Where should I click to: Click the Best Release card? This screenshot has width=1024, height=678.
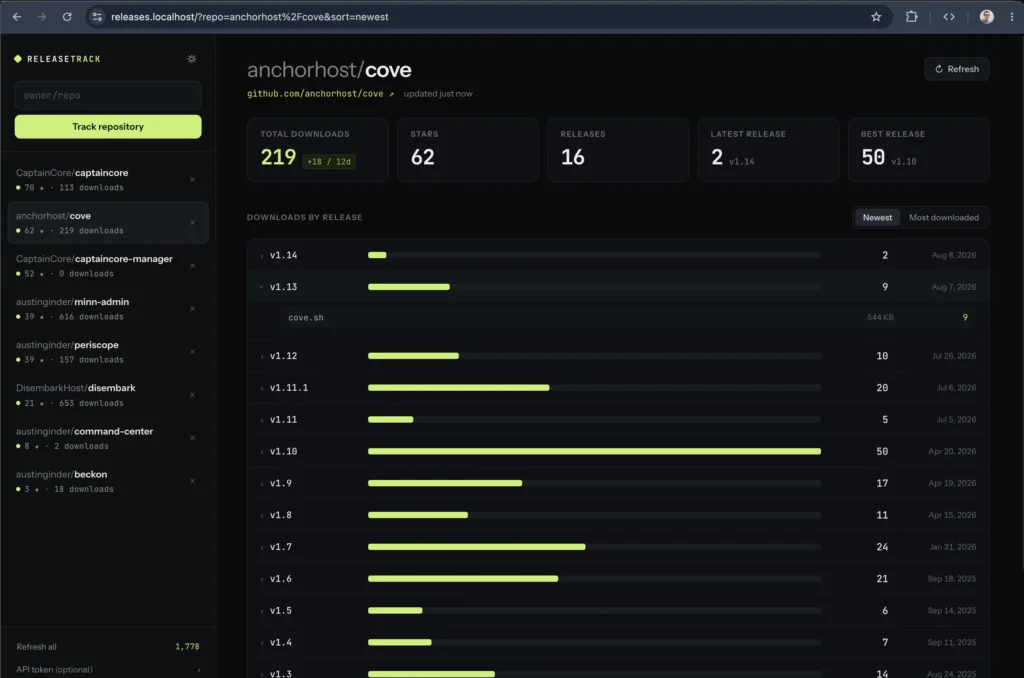point(918,150)
